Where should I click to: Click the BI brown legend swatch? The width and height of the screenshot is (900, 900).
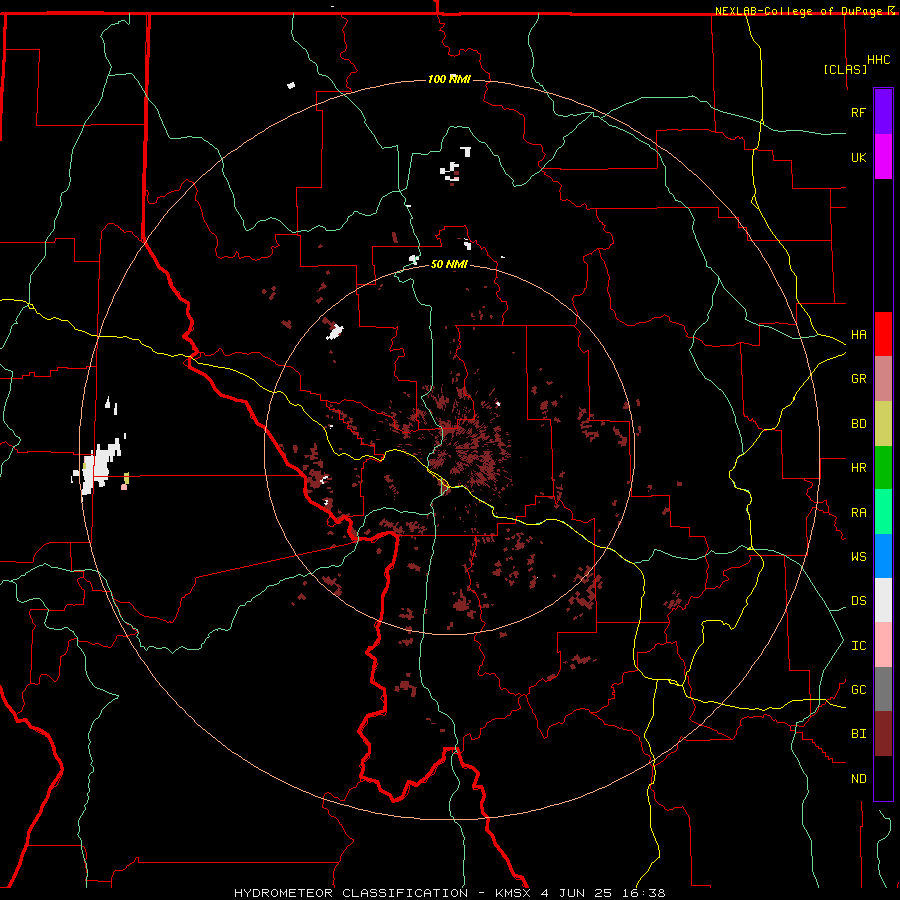(883, 734)
